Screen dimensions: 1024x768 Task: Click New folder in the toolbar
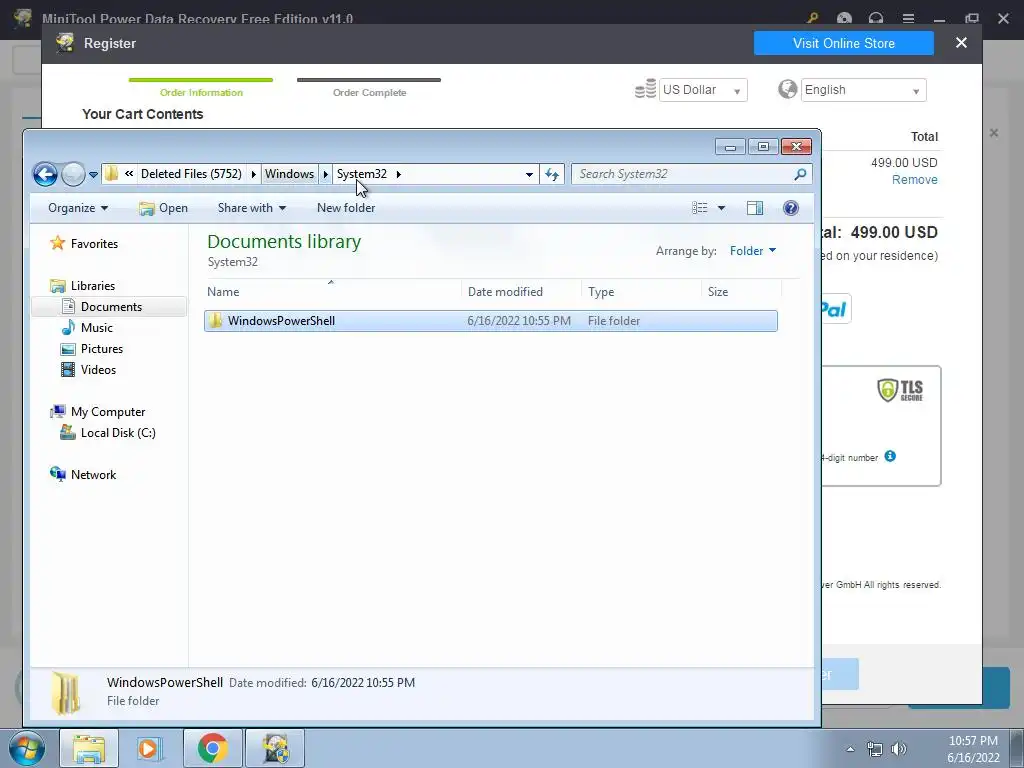pos(345,208)
